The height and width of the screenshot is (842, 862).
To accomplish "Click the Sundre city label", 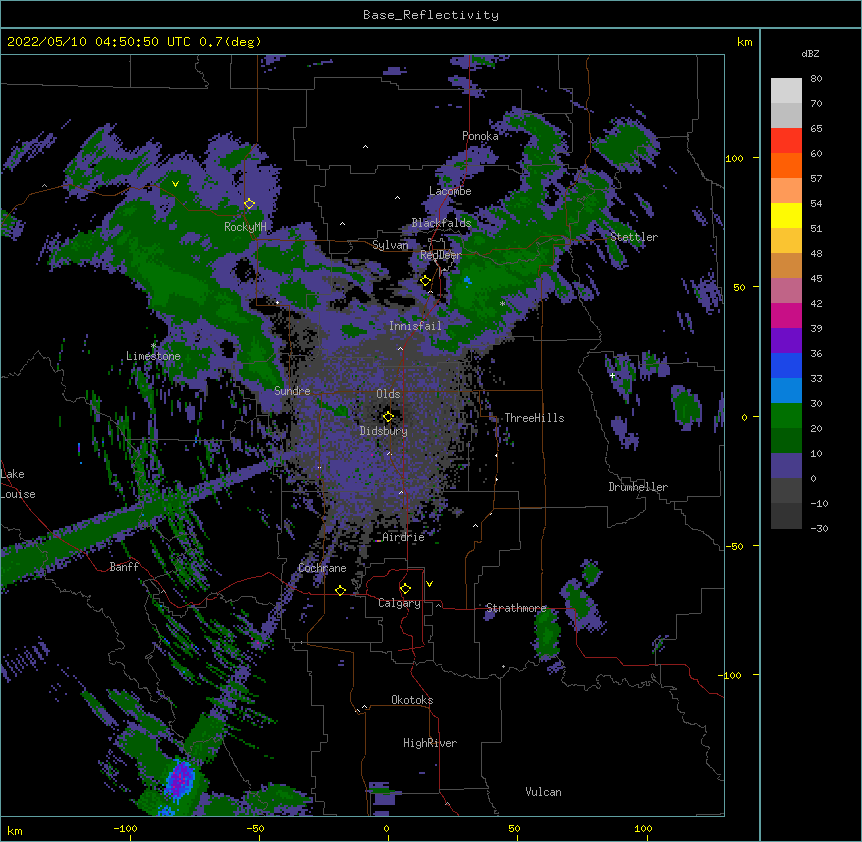I will 292,391.
